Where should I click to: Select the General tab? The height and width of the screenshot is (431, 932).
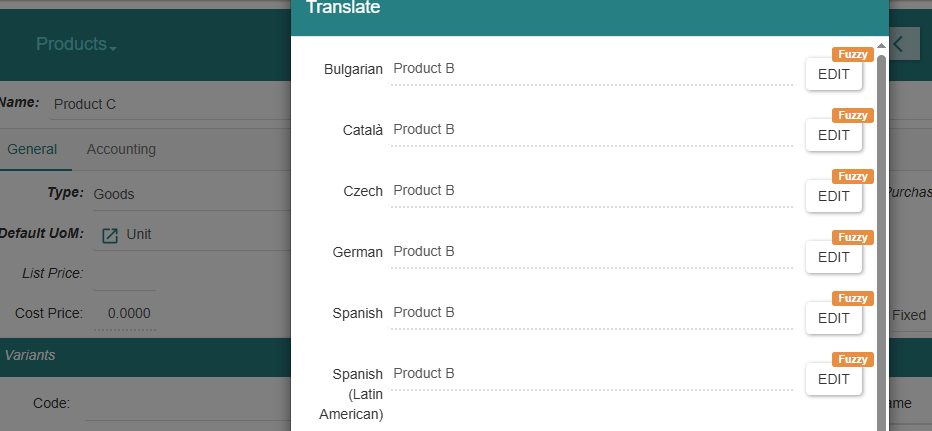click(x=32, y=149)
